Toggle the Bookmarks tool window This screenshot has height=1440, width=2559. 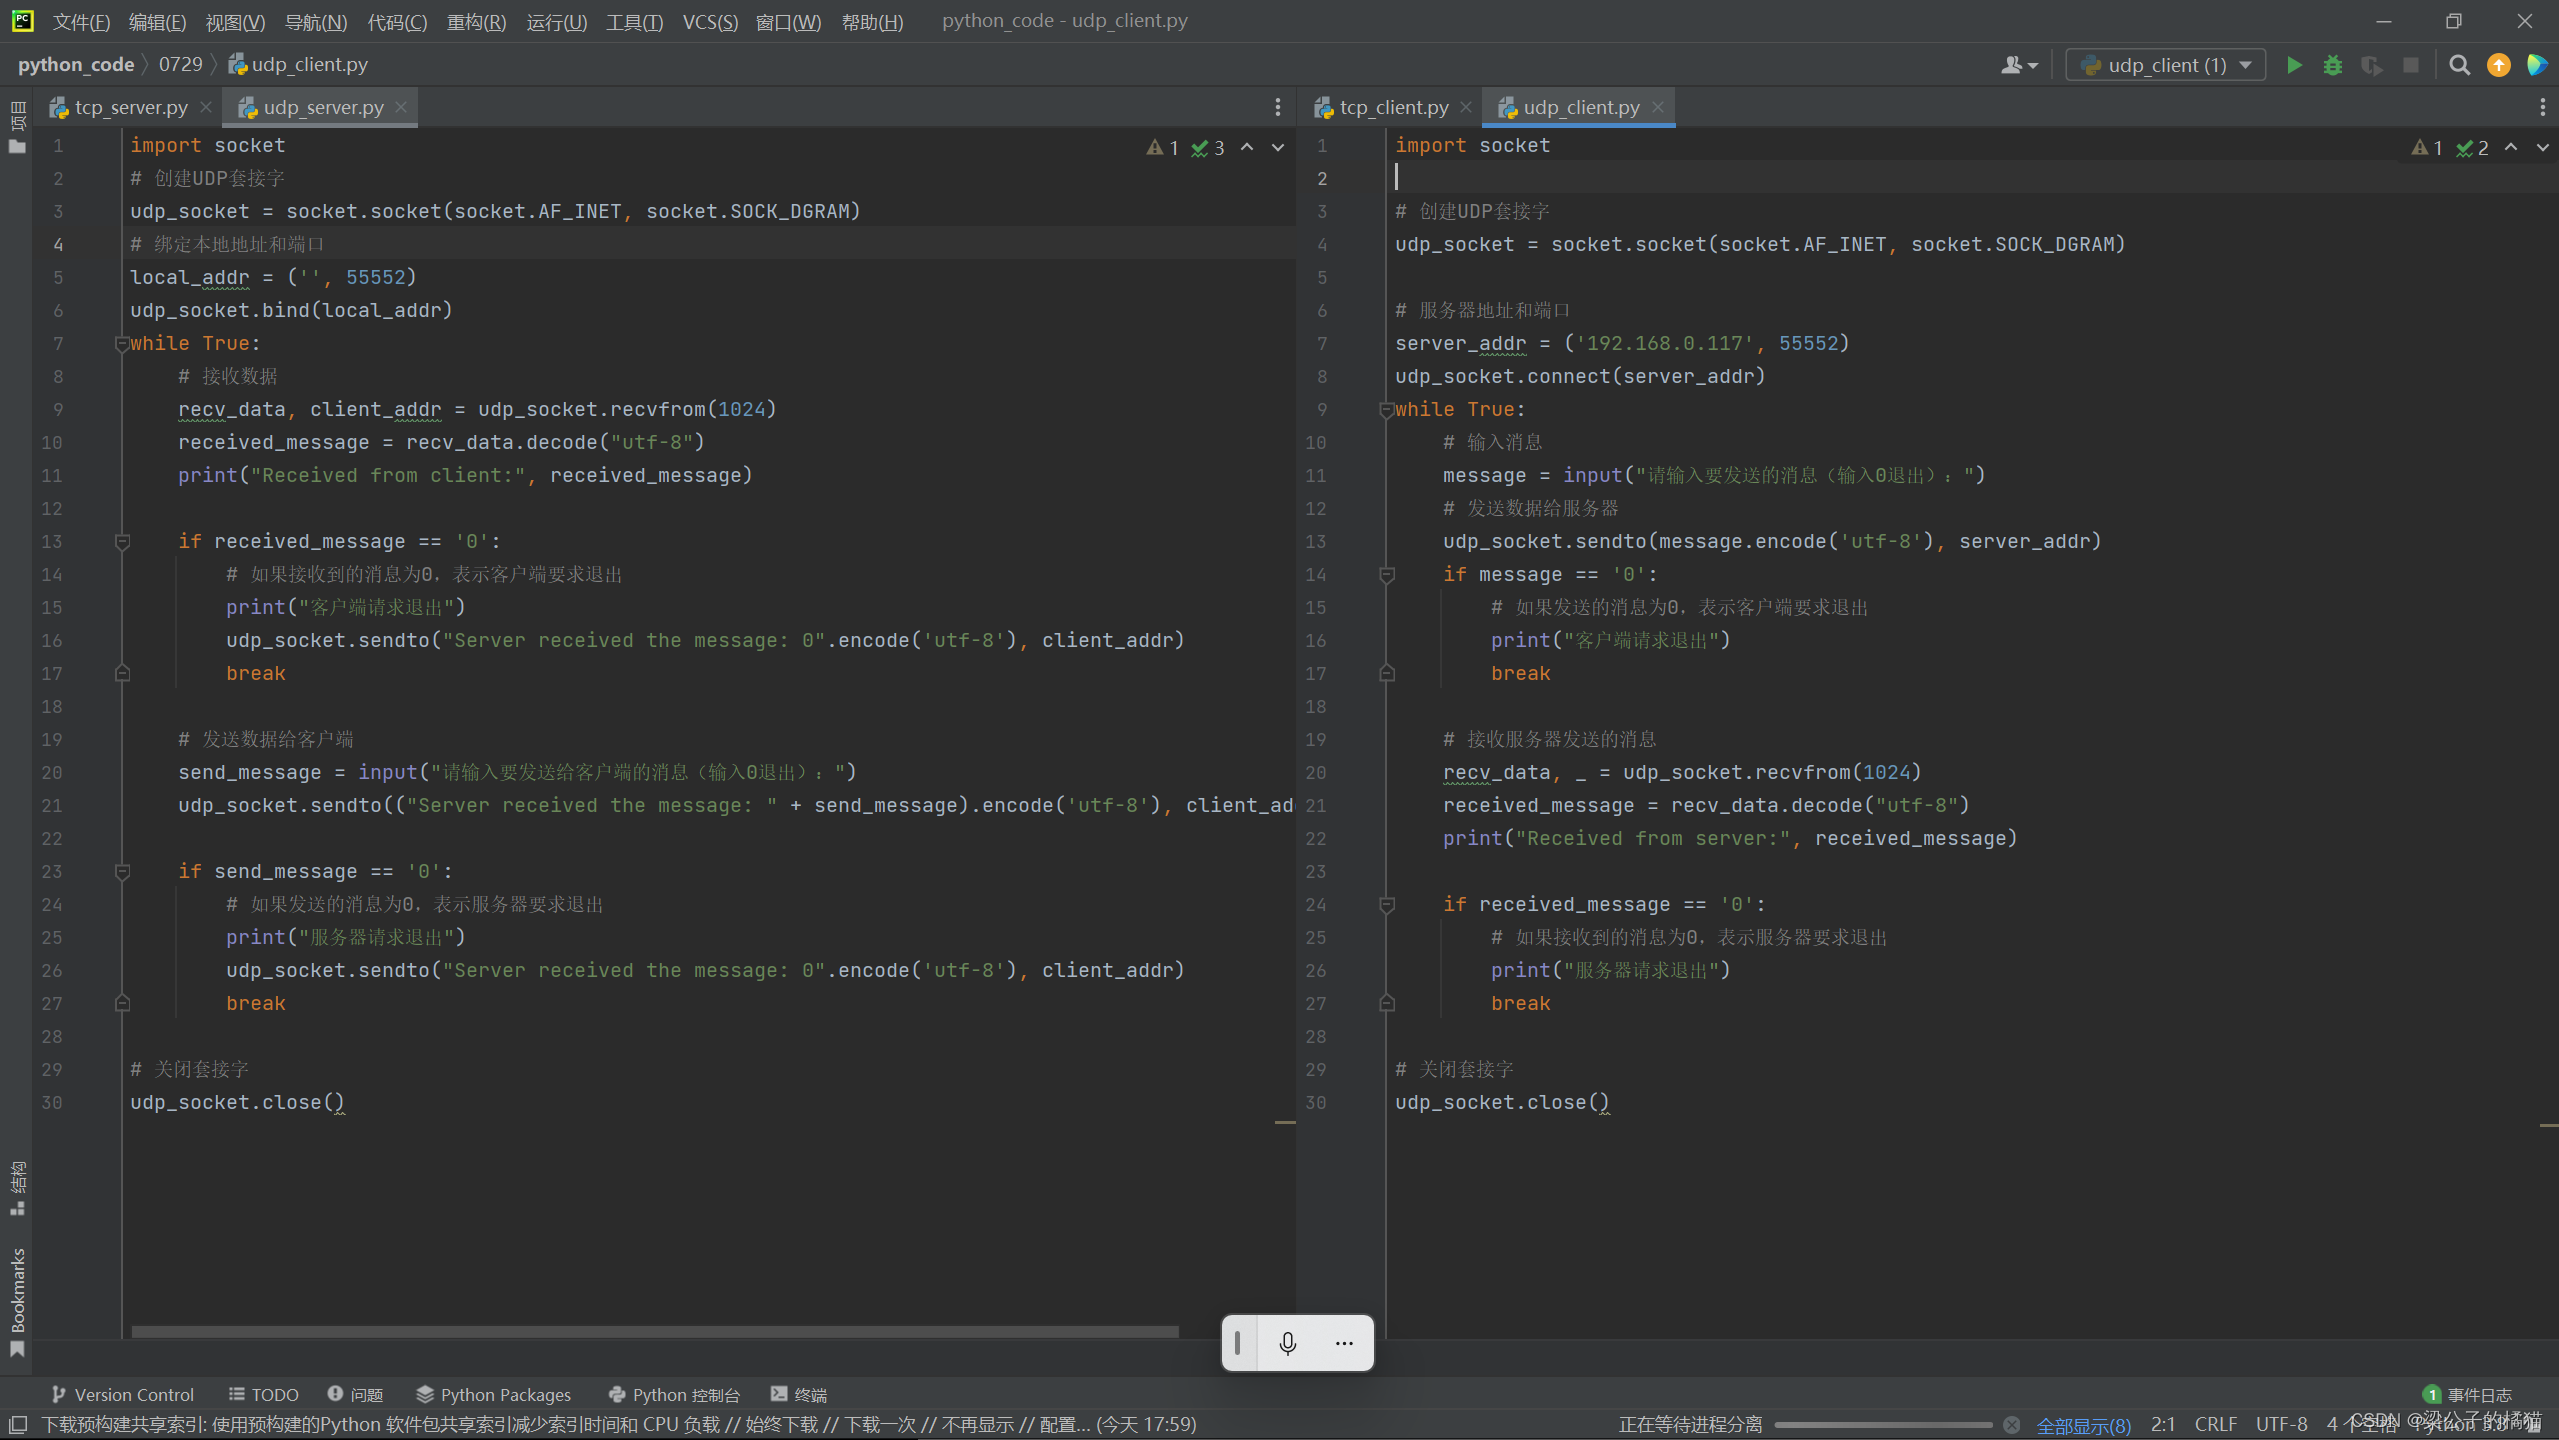[x=17, y=1290]
